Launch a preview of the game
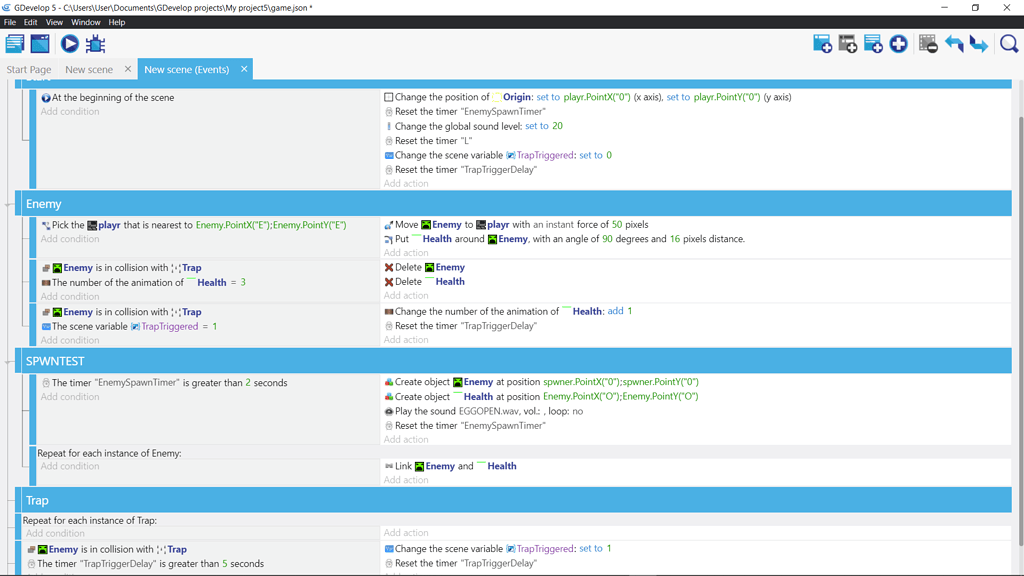The width and height of the screenshot is (1024, 576). point(68,43)
